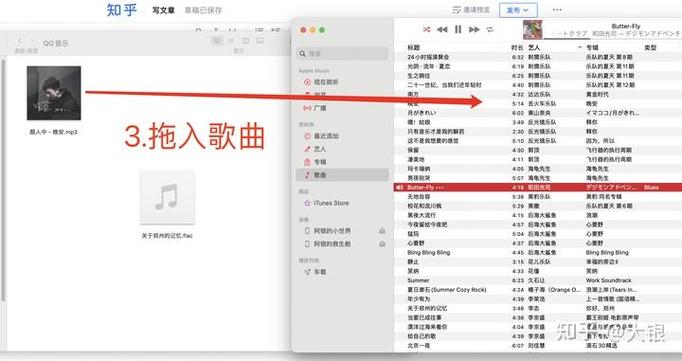Click the Blues genre cell

651,187
